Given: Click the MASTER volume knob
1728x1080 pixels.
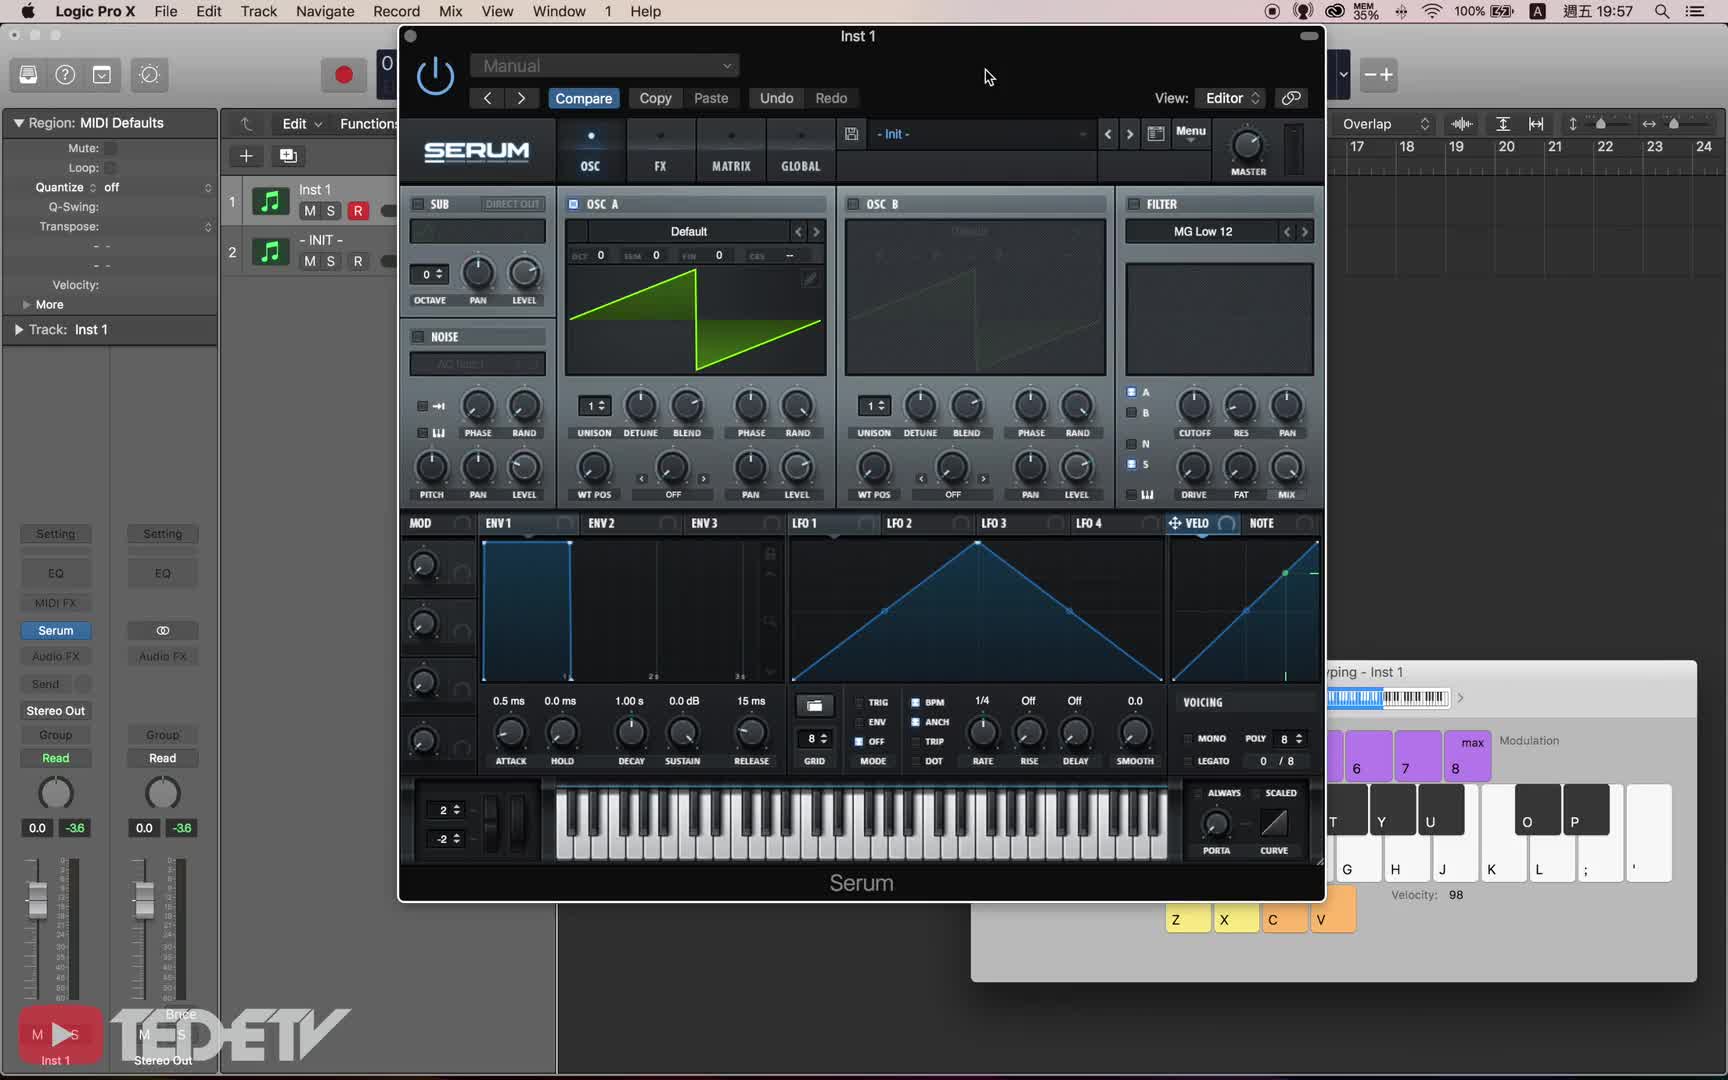Looking at the screenshot, I should (1247, 146).
